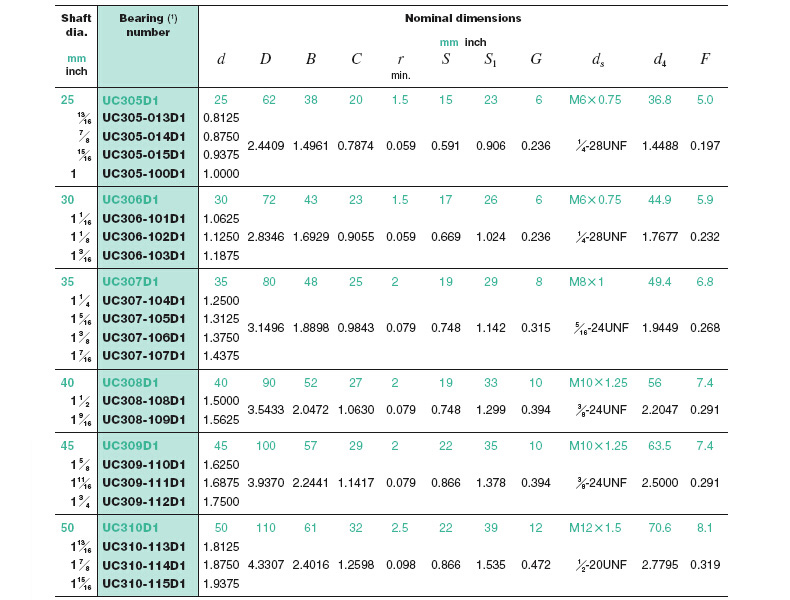Select the UC306-102D1 bearing entry
This screenshot has height=600, width=790.
(144, 237)
